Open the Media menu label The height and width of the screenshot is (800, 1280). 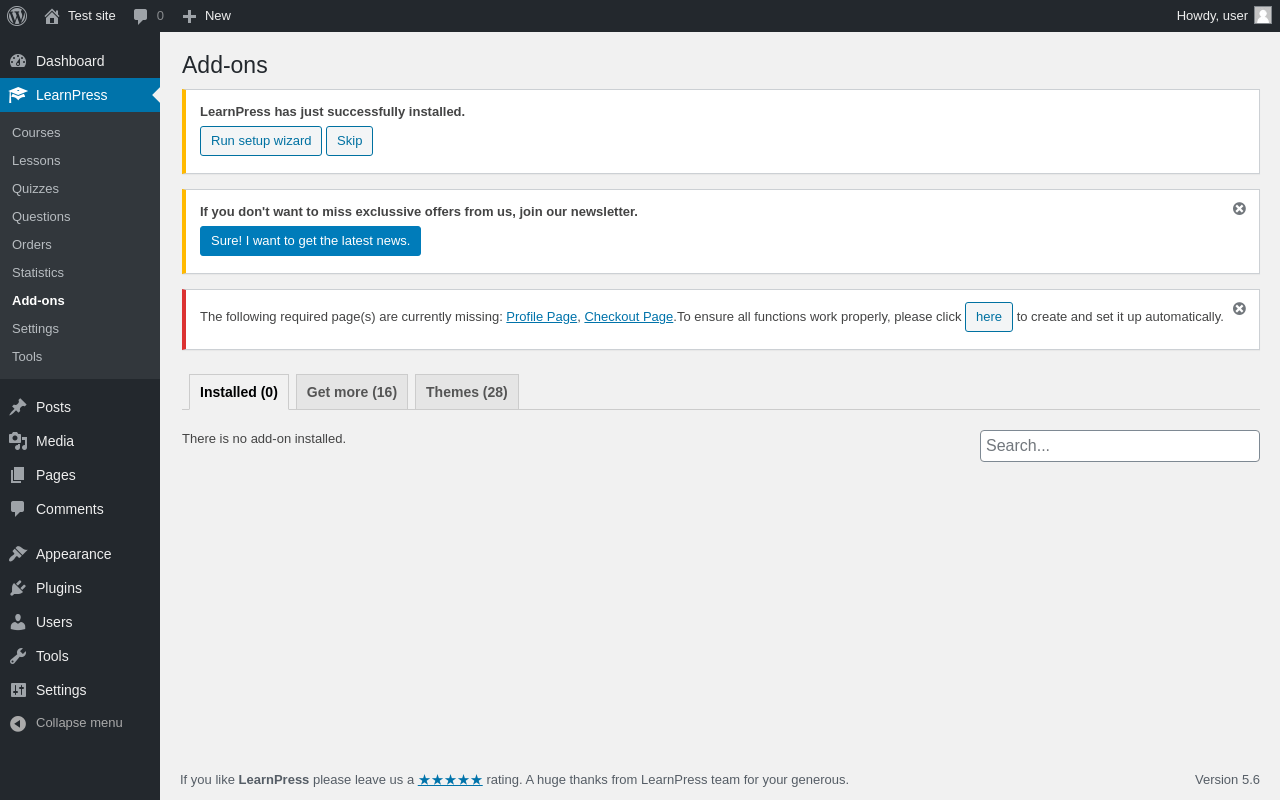click(55, 441)
